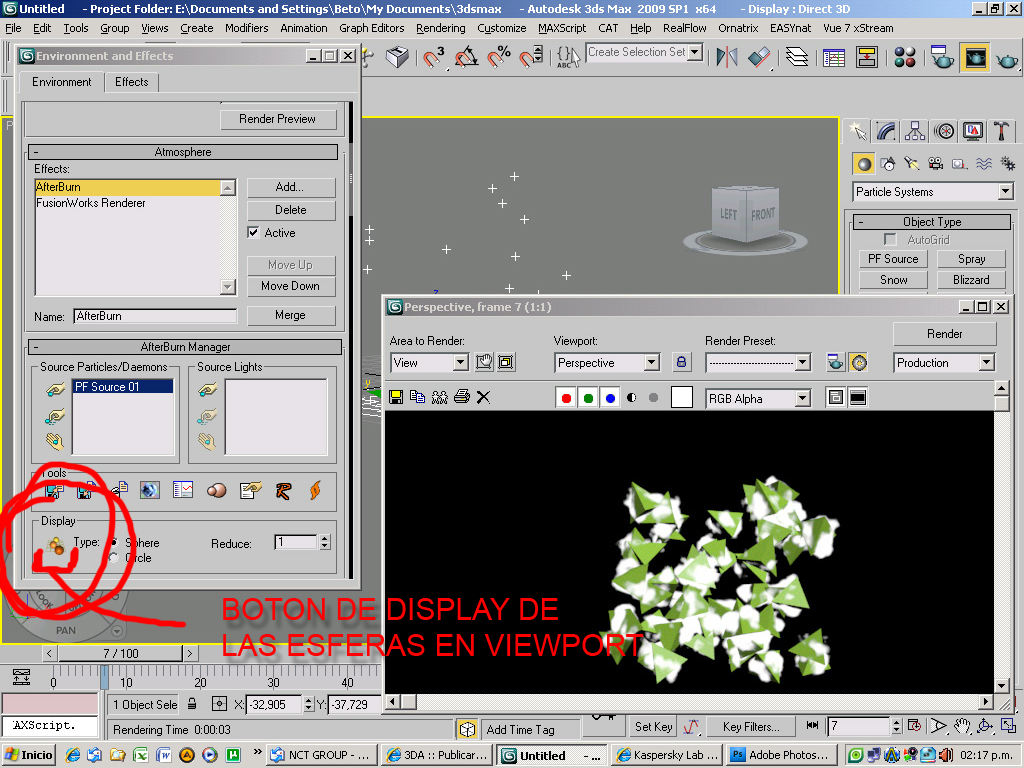Open the Motion command panel tab
Viewport: 1024px width, 768px height.
pos(944,131)
